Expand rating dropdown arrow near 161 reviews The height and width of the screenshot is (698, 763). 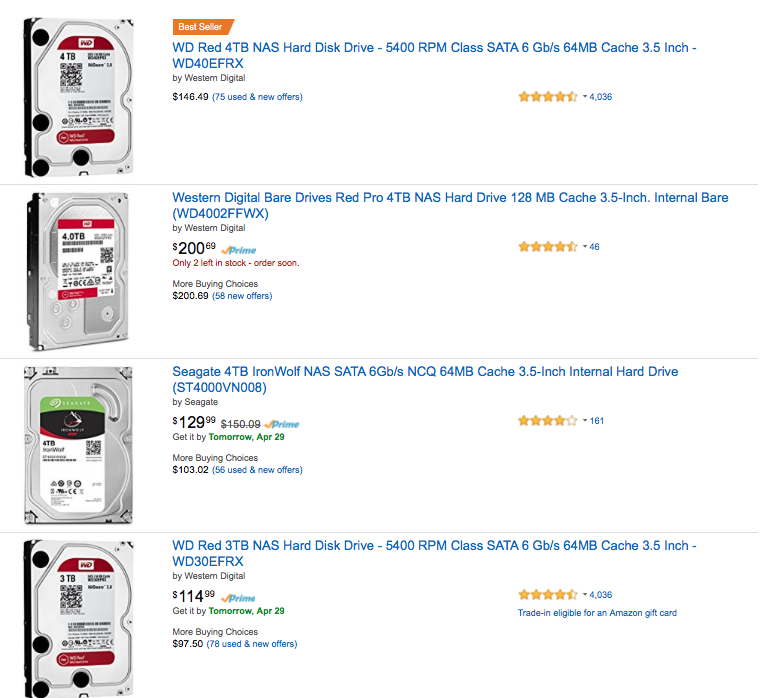(x=585, y=421)
